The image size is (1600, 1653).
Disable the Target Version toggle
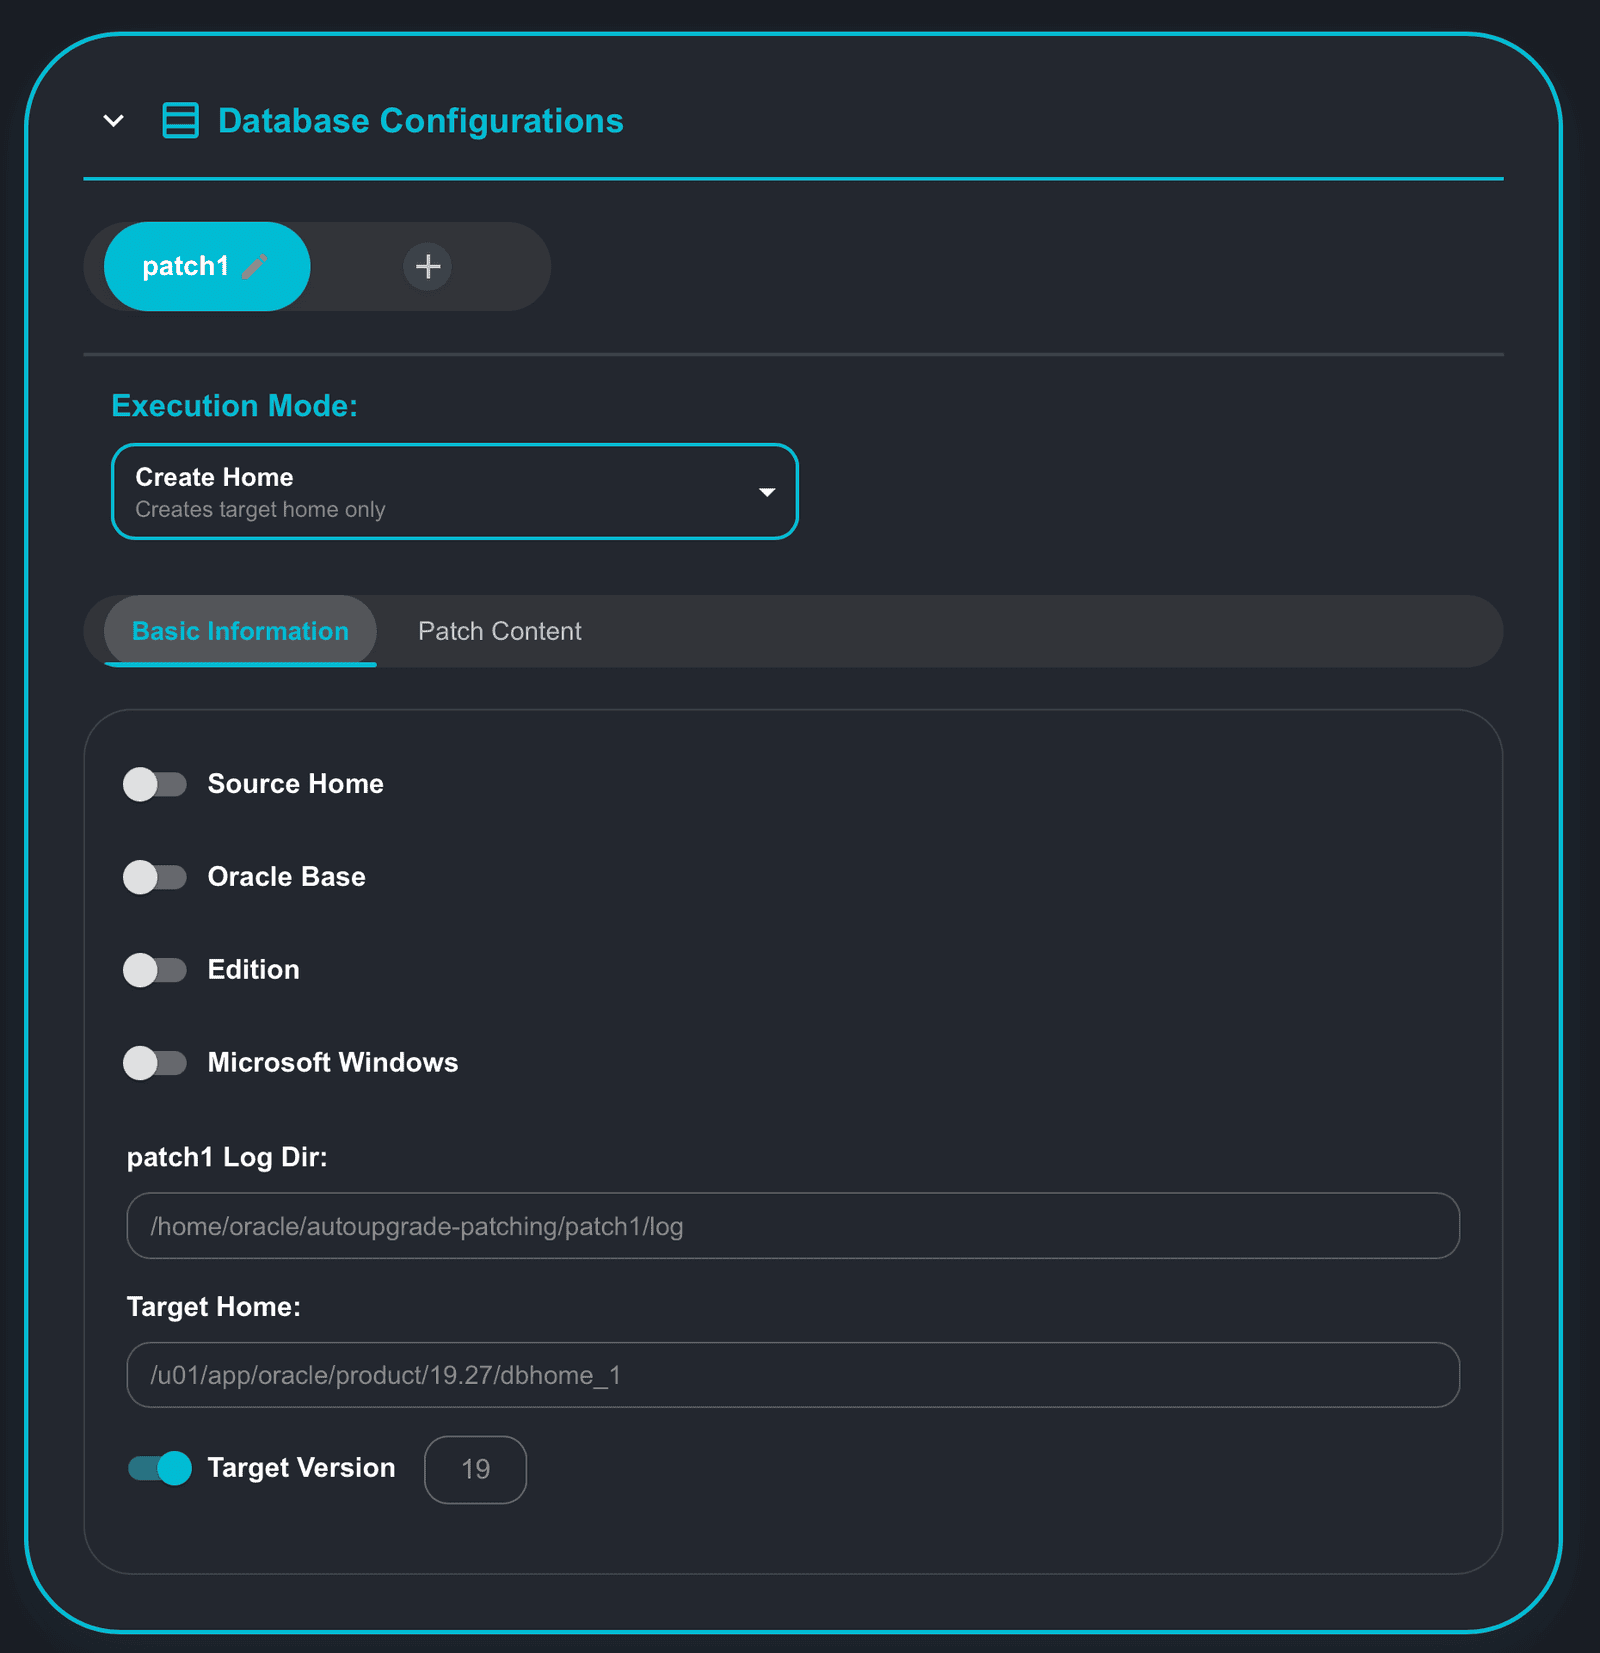tap(160, 1468)
